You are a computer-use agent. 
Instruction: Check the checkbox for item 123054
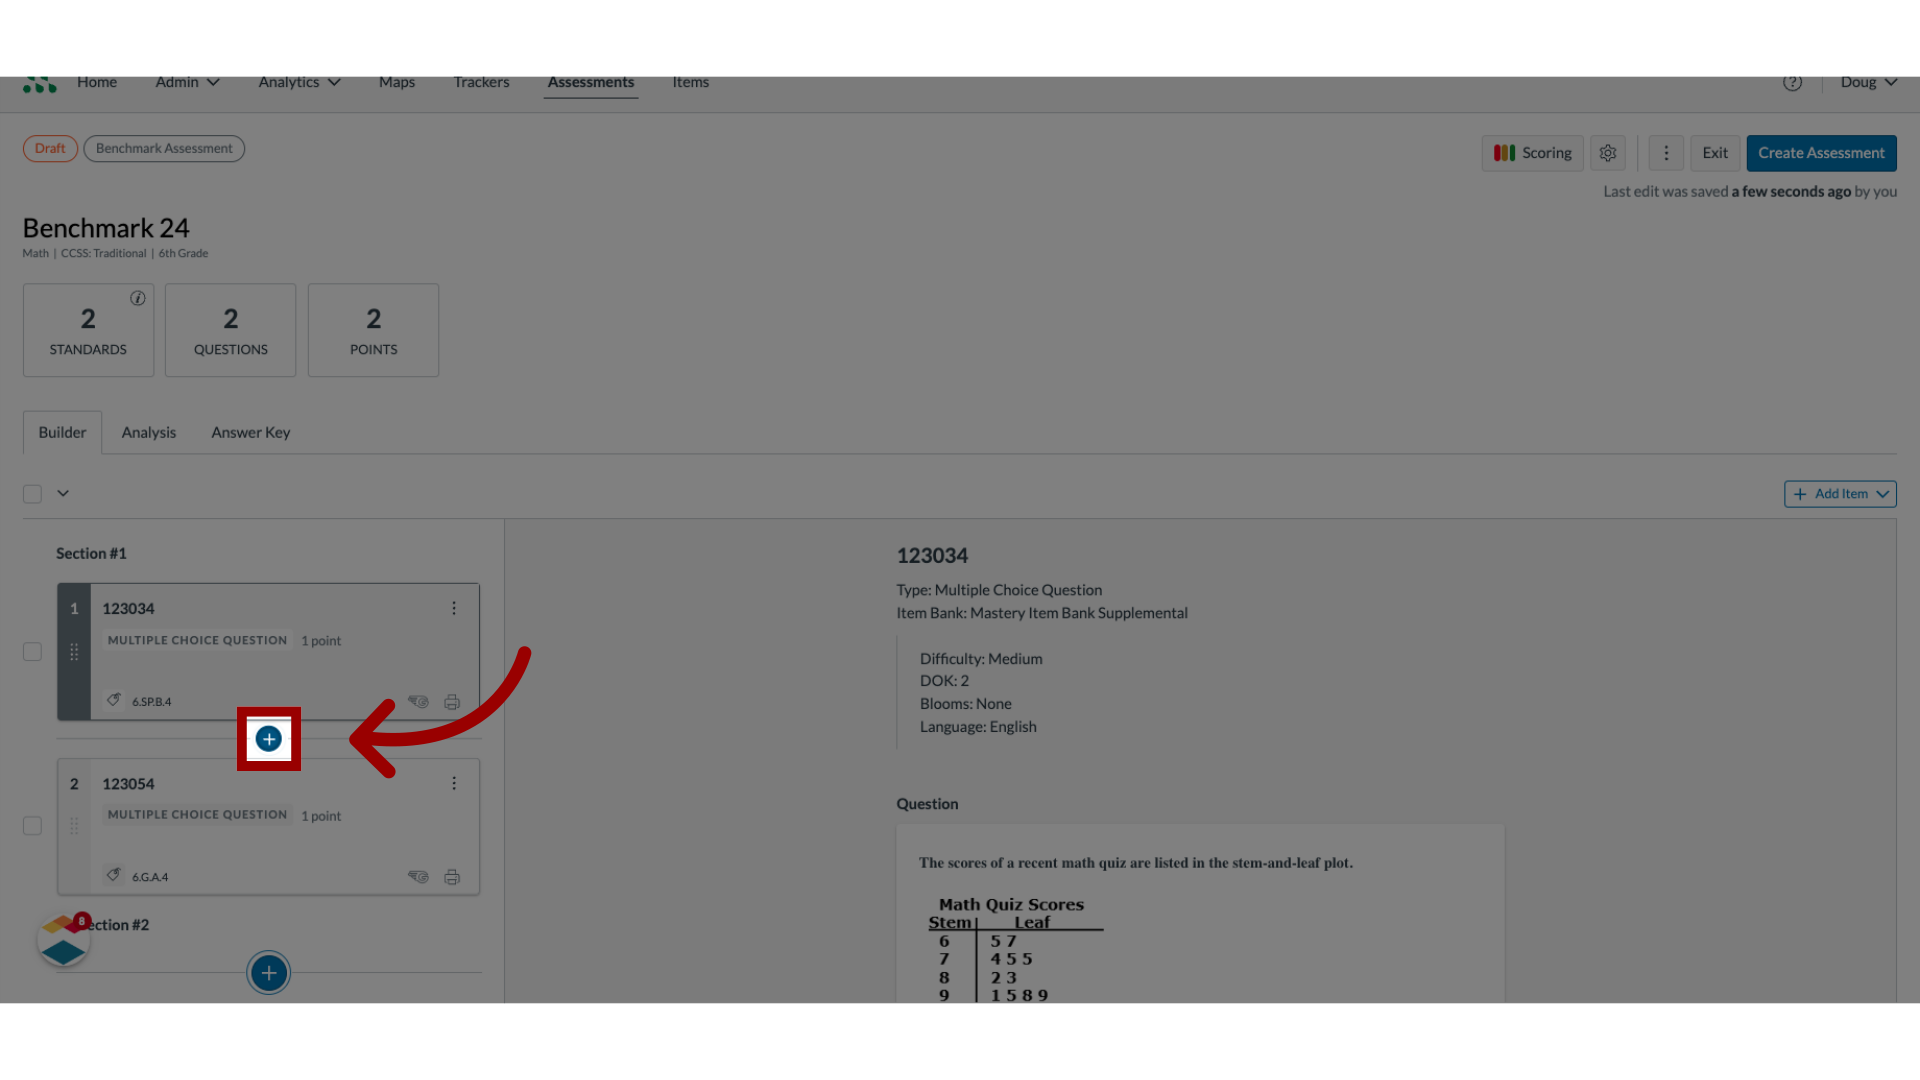(x=32, y=825)
